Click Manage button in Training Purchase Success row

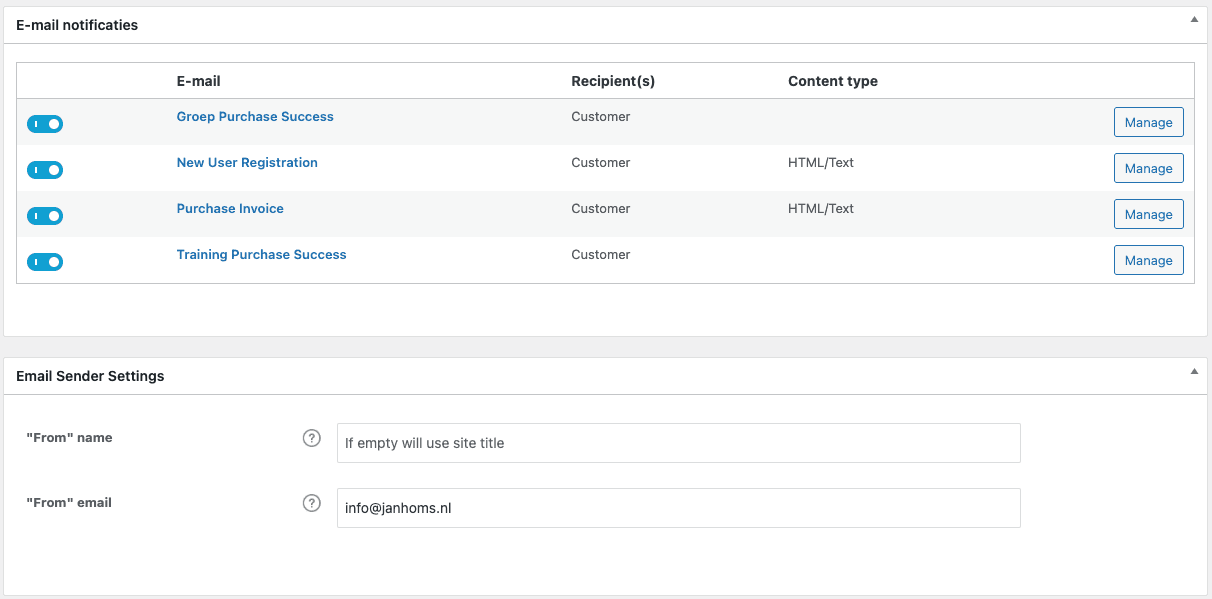point(1148,260)
